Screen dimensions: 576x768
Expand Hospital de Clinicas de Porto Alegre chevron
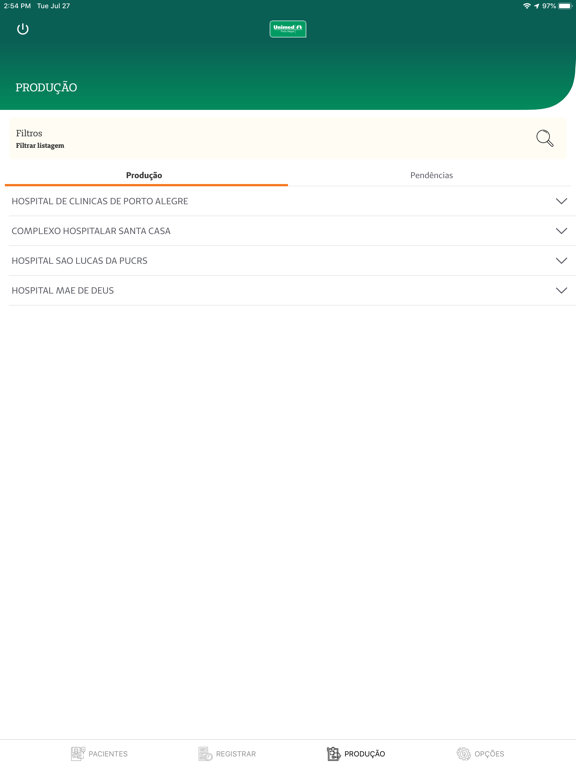click(561, 201)
